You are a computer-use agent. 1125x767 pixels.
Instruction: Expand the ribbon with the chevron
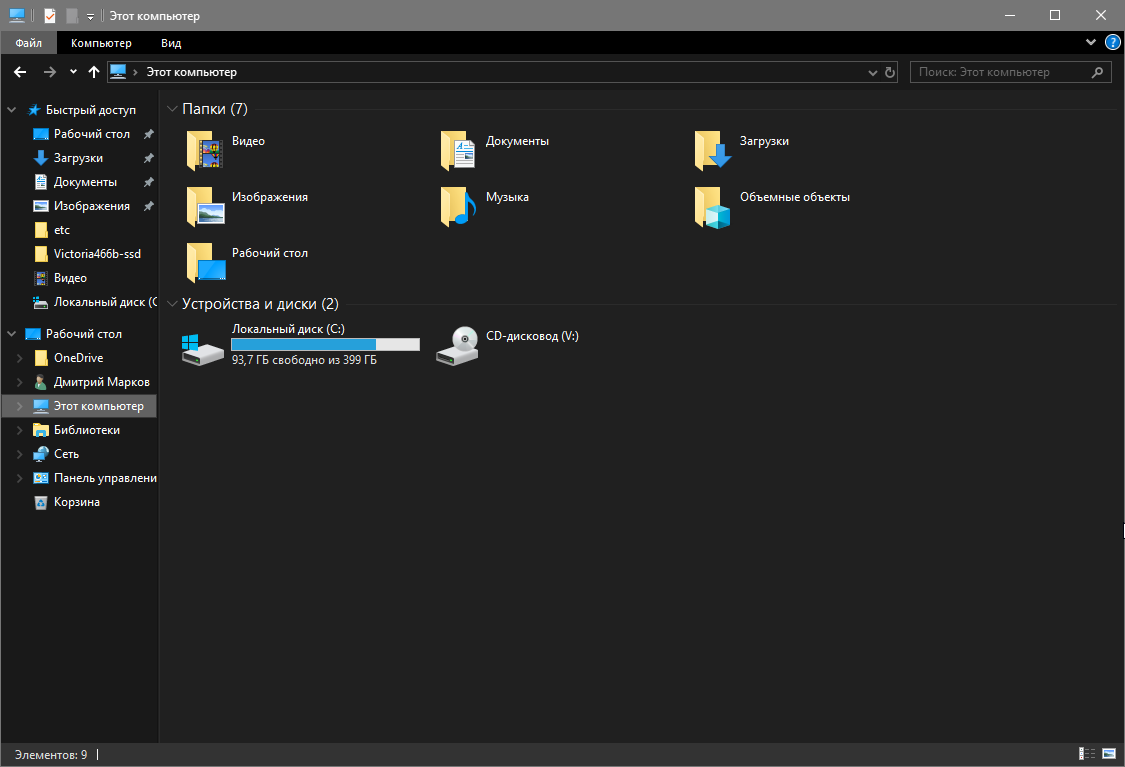(x=1091, y=42)
